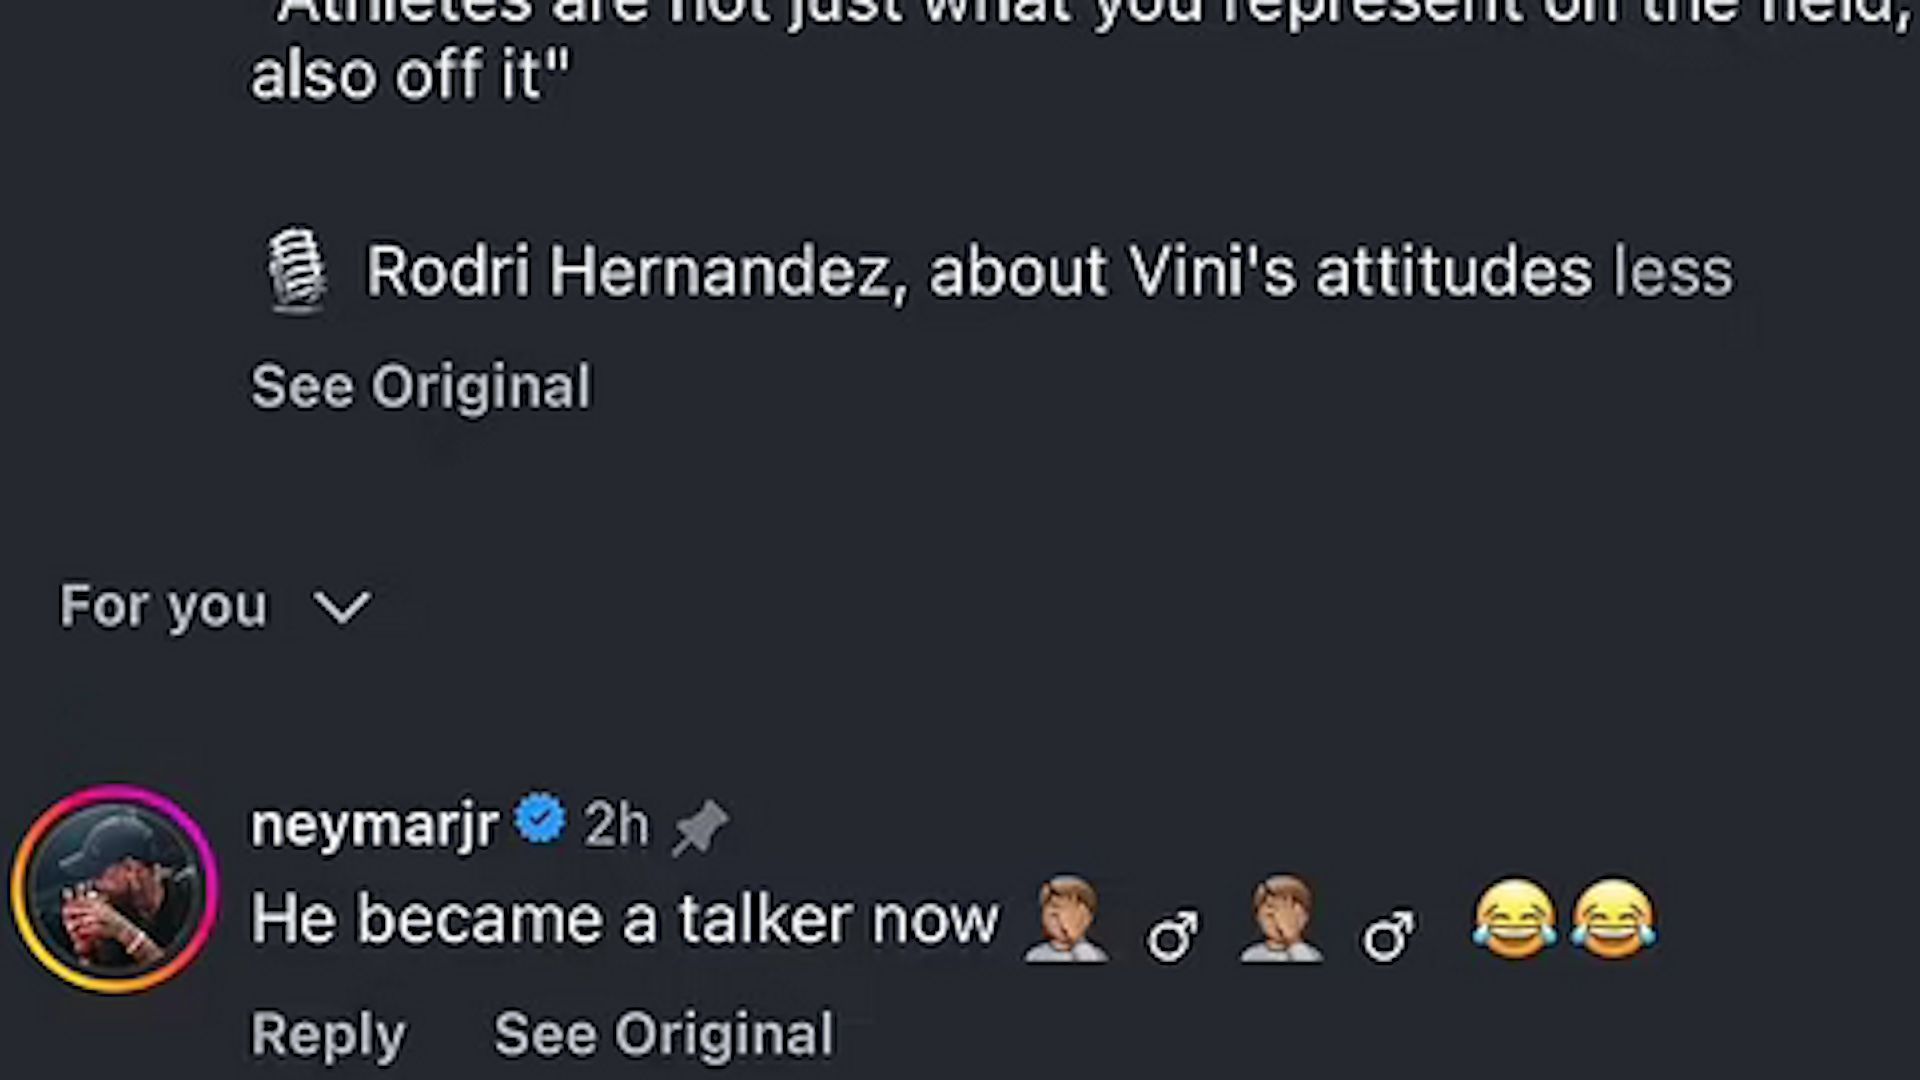Click the first facepalm emoji in the comment
The height and width of the screenshot is (1080, 1920).
[1066, 920]
